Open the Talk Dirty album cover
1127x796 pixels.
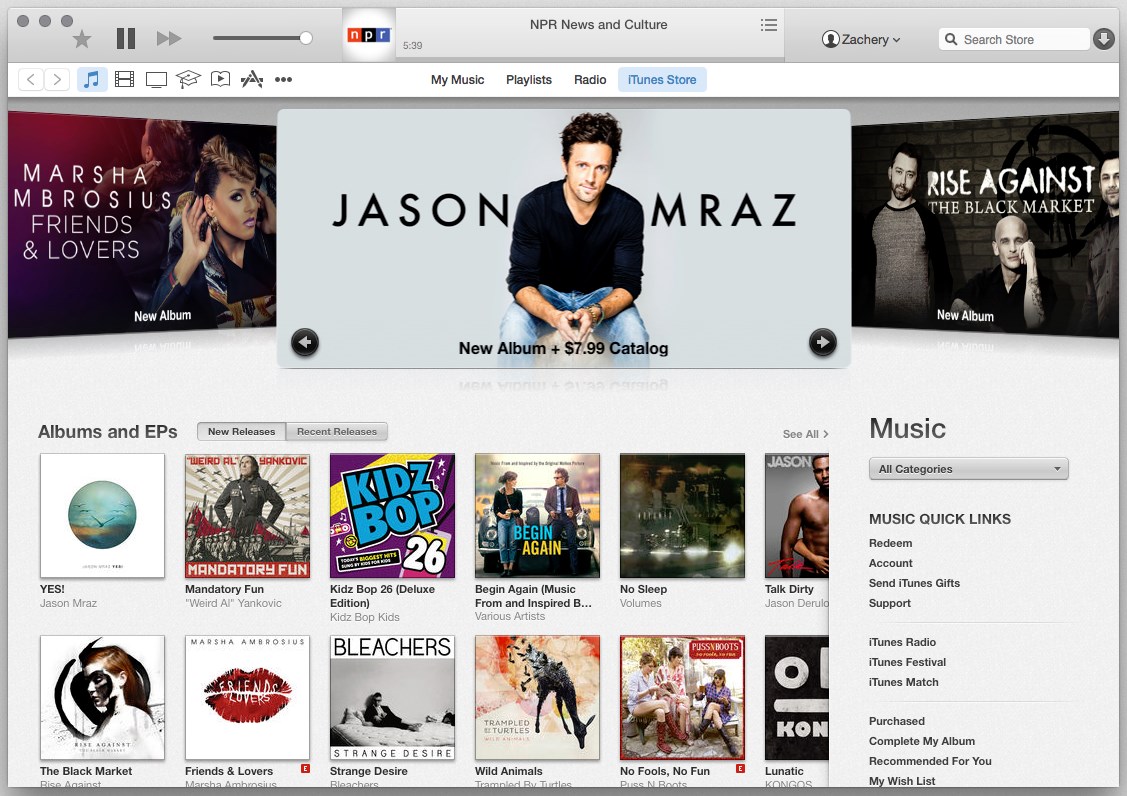point(796,516)
